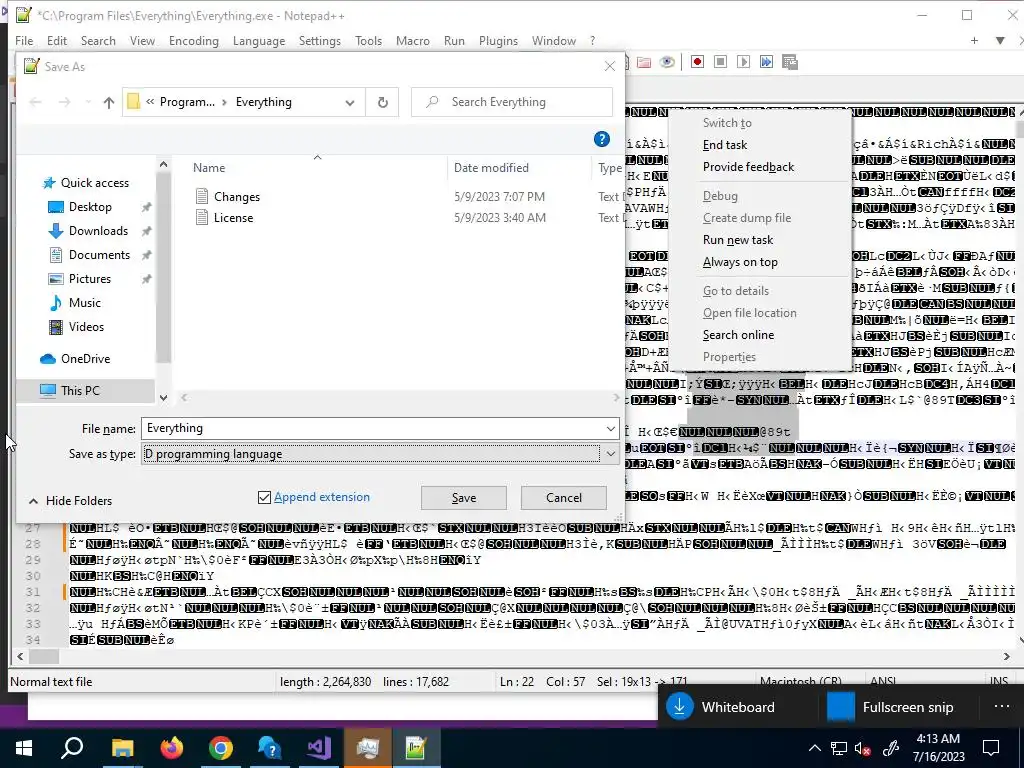Click the Stop recording macro icon
The image size is (1024, 768).
pos(720,62)
